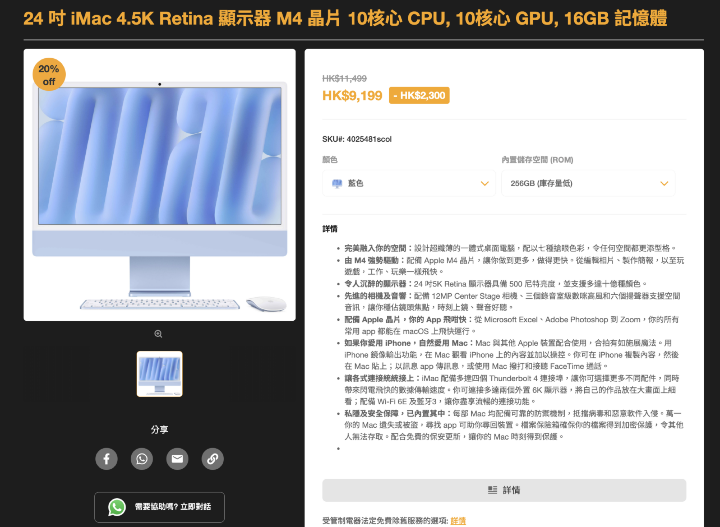Click the SKU# 4025481scol text
Image resolution: width=720 pixels, height=527 pixels.
[357, 139]
